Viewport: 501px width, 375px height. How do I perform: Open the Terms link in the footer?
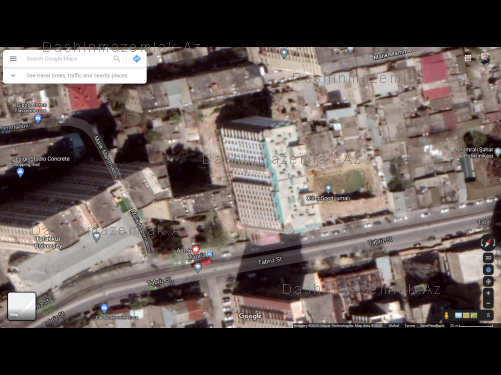click(x=409, y=325)
